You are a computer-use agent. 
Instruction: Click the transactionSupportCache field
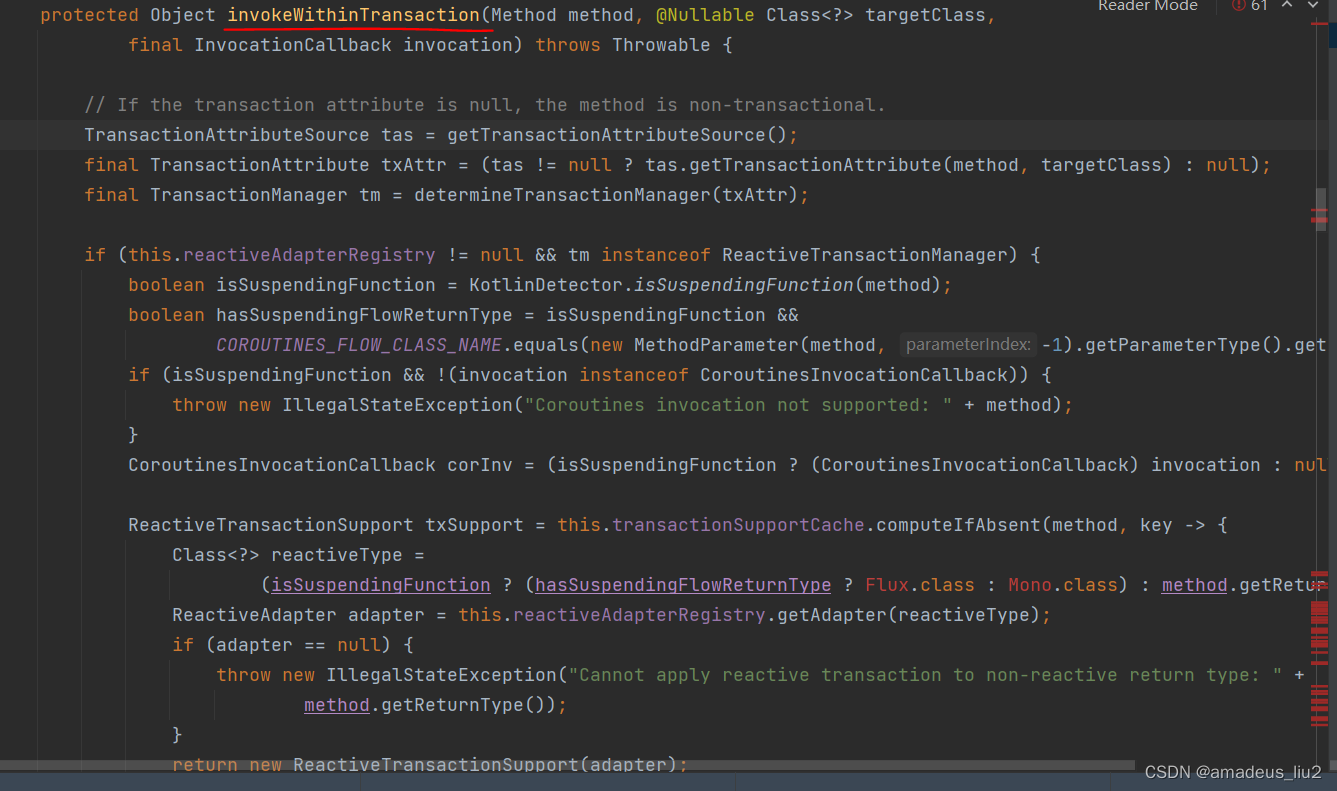[738, 525]
